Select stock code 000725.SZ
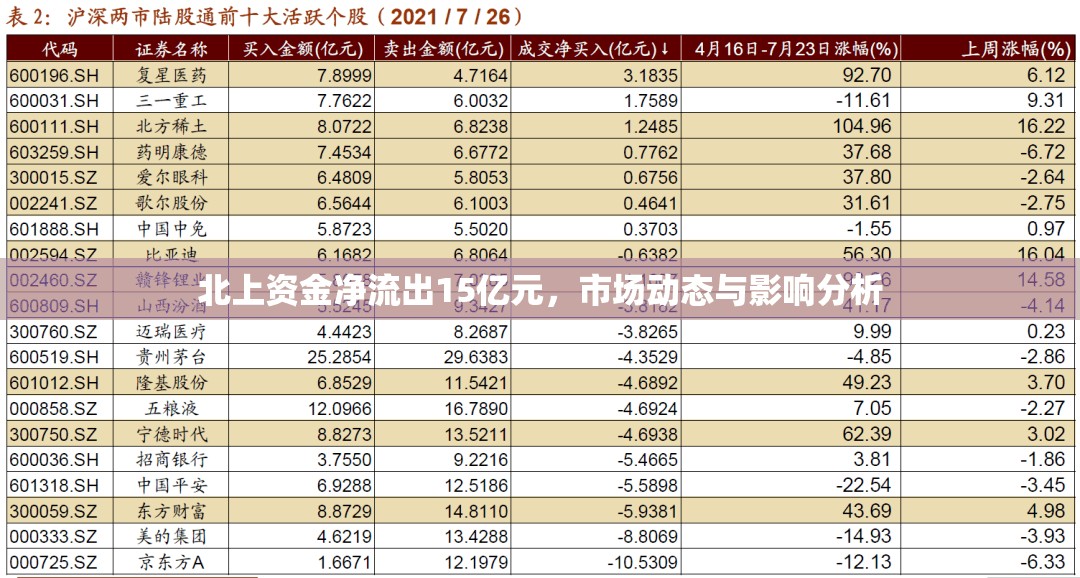The image size is (1080, 578). tap(54, 562)
